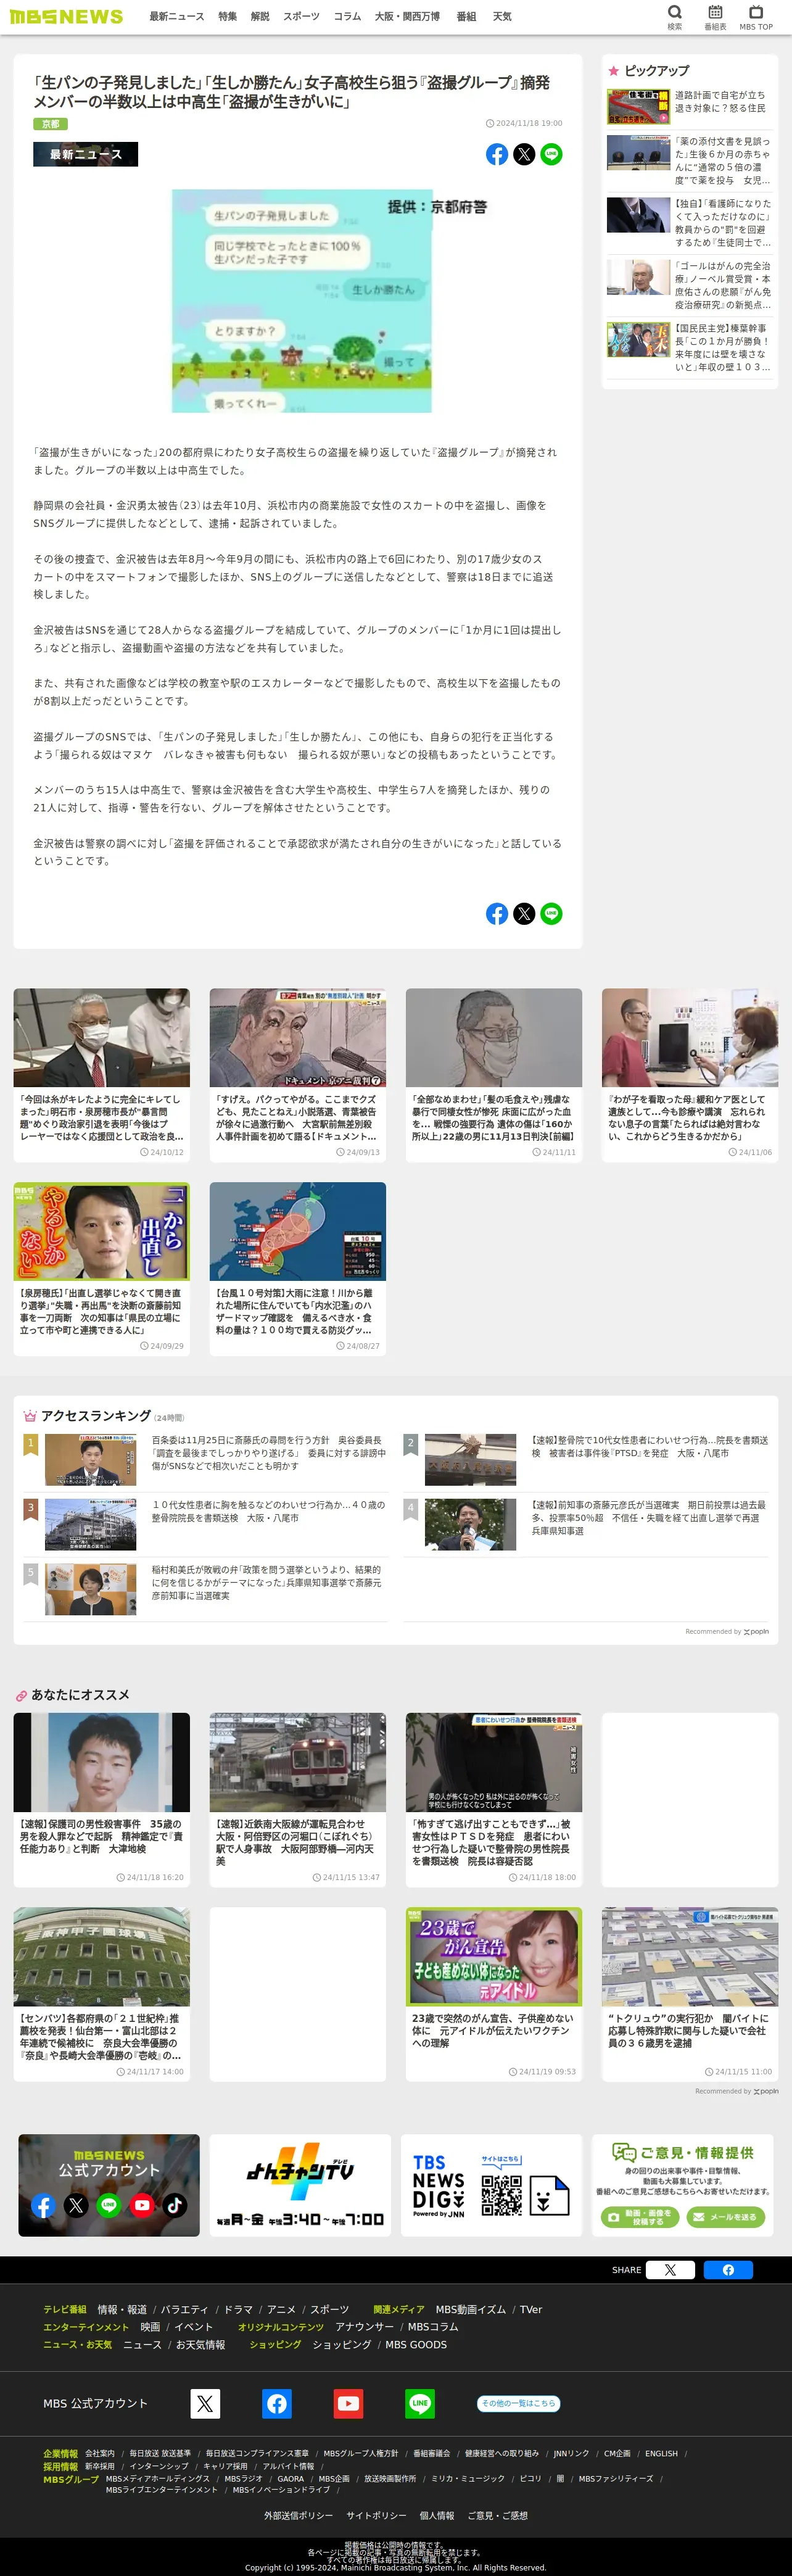
Task: Open X in footer MBS 公式アカウント row
Action: tap(205, 2403)
